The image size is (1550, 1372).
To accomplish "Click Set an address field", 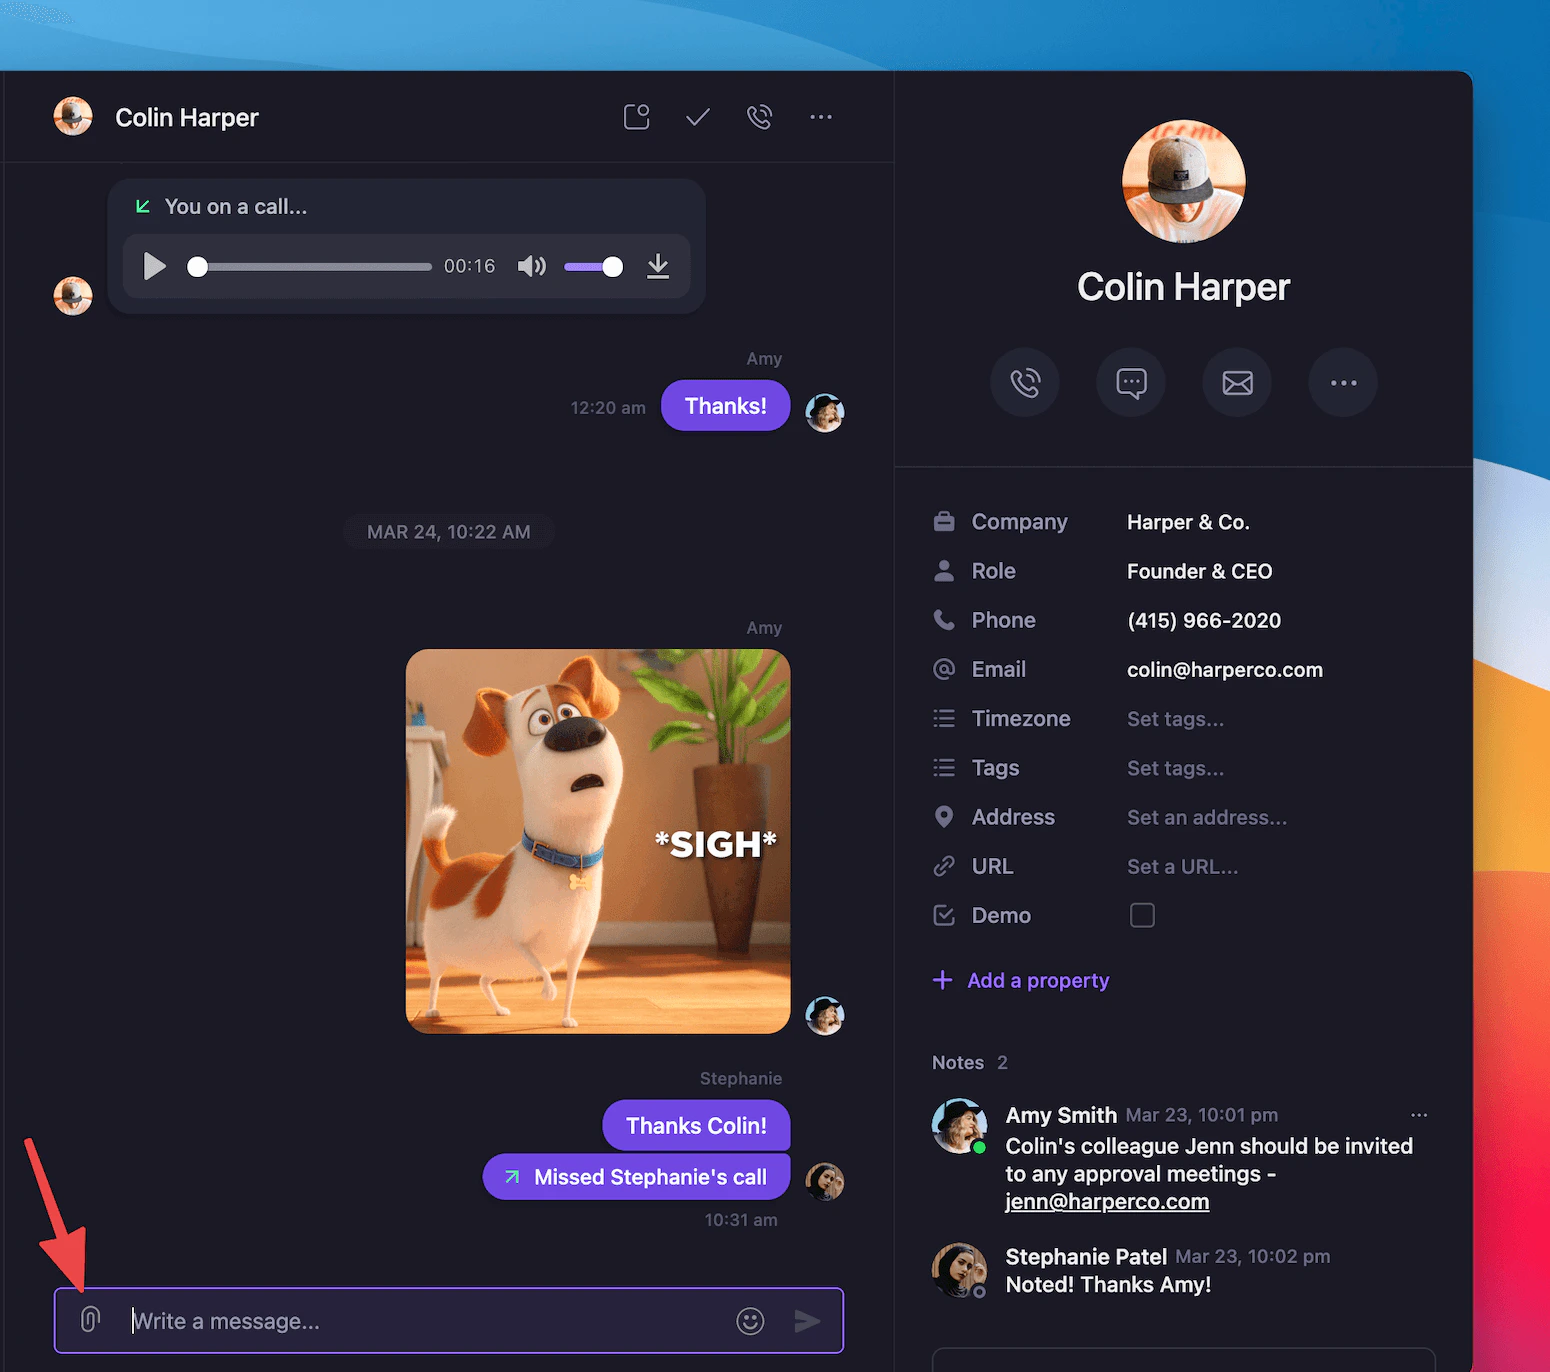I will (x=1207, y=817).
